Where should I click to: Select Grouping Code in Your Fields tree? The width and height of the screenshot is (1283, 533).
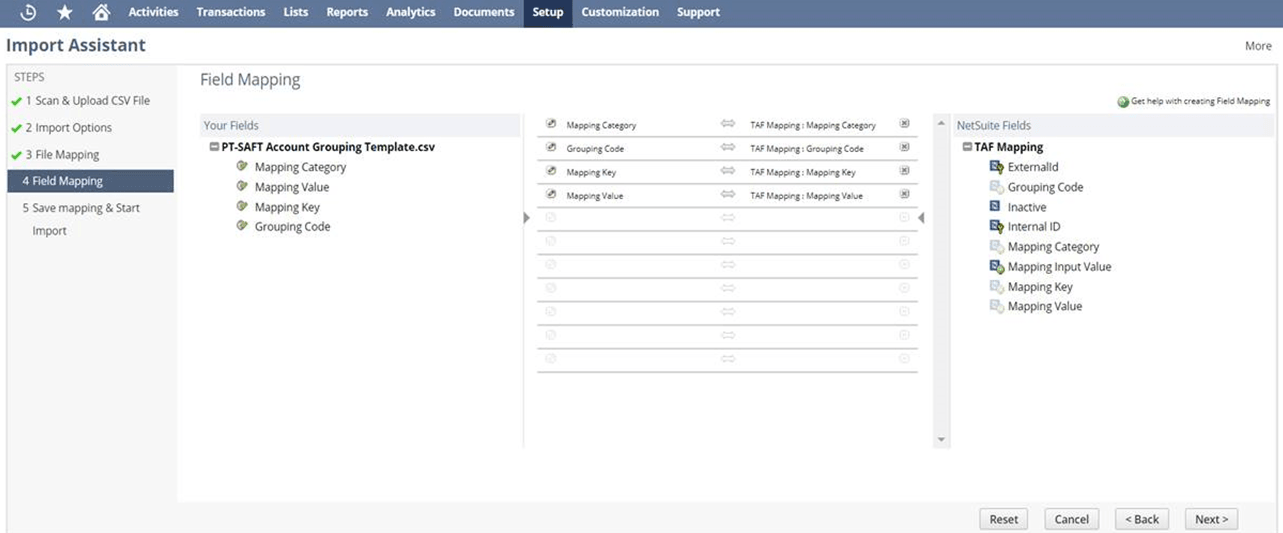(x=293, y=227)
